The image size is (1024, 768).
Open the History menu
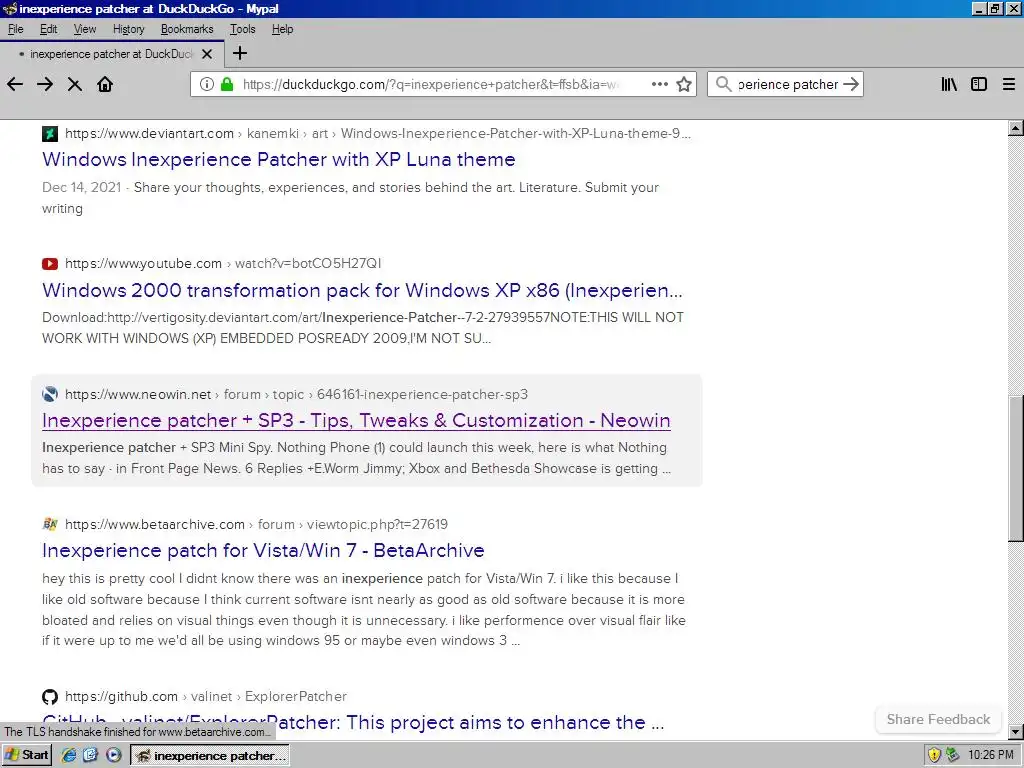coord(129,29)
